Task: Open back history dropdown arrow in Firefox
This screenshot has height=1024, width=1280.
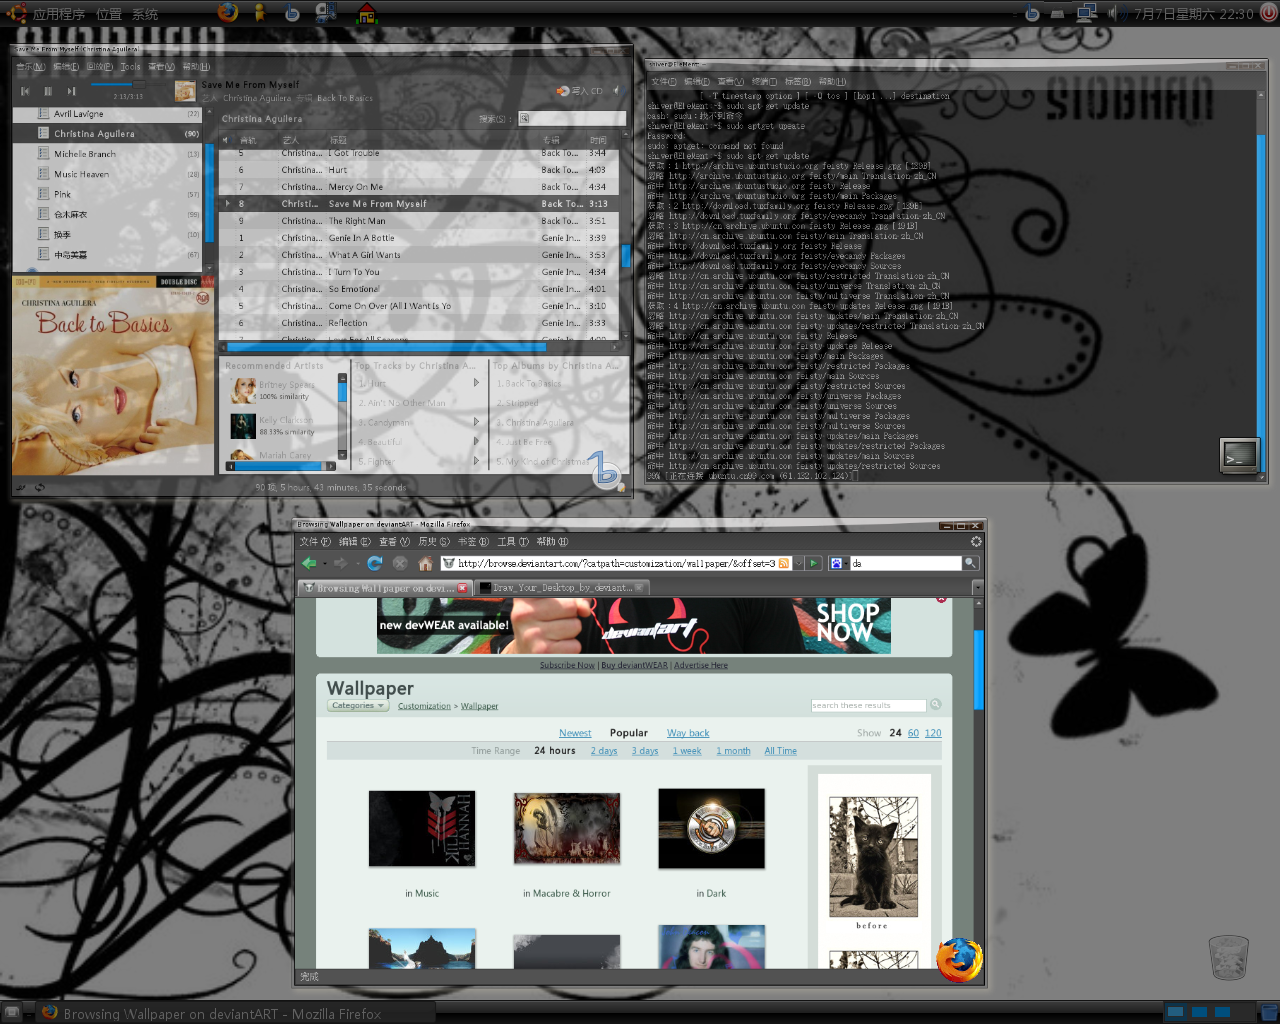Action: coord(324,564)
